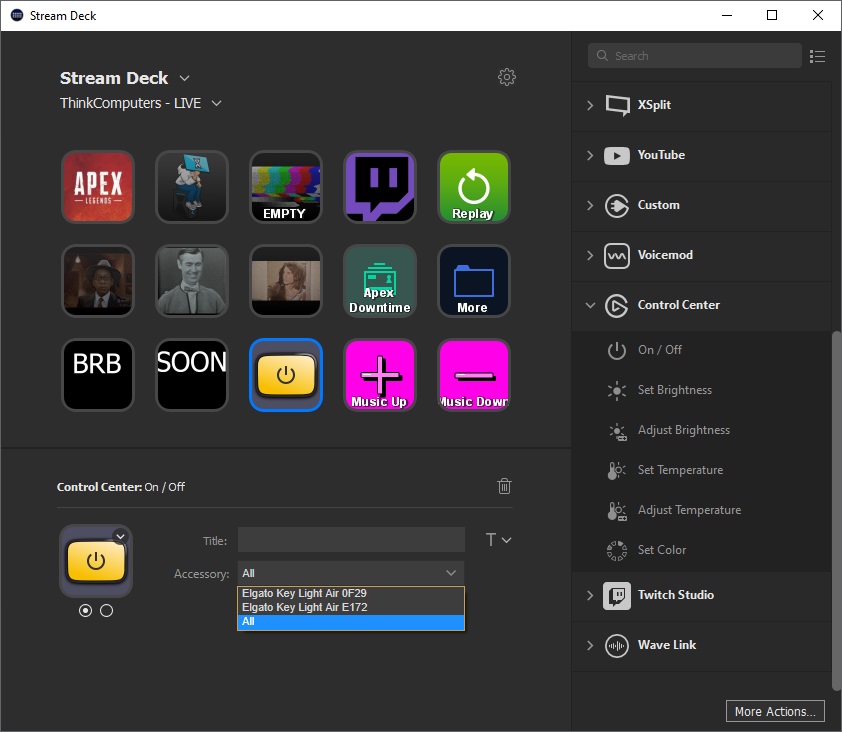Click the YouTube plugin icon
Screen dimensions: 842x732
[617, 156]
